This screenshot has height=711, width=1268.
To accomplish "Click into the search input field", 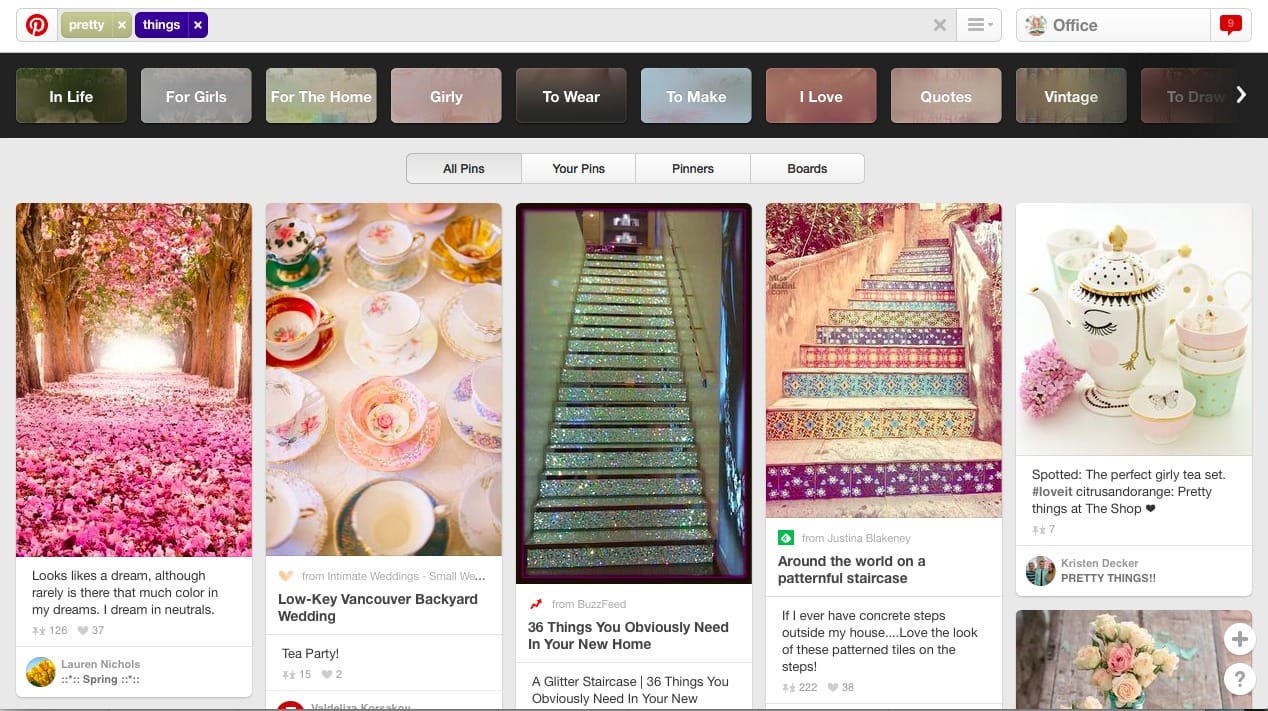I will 570,25.
